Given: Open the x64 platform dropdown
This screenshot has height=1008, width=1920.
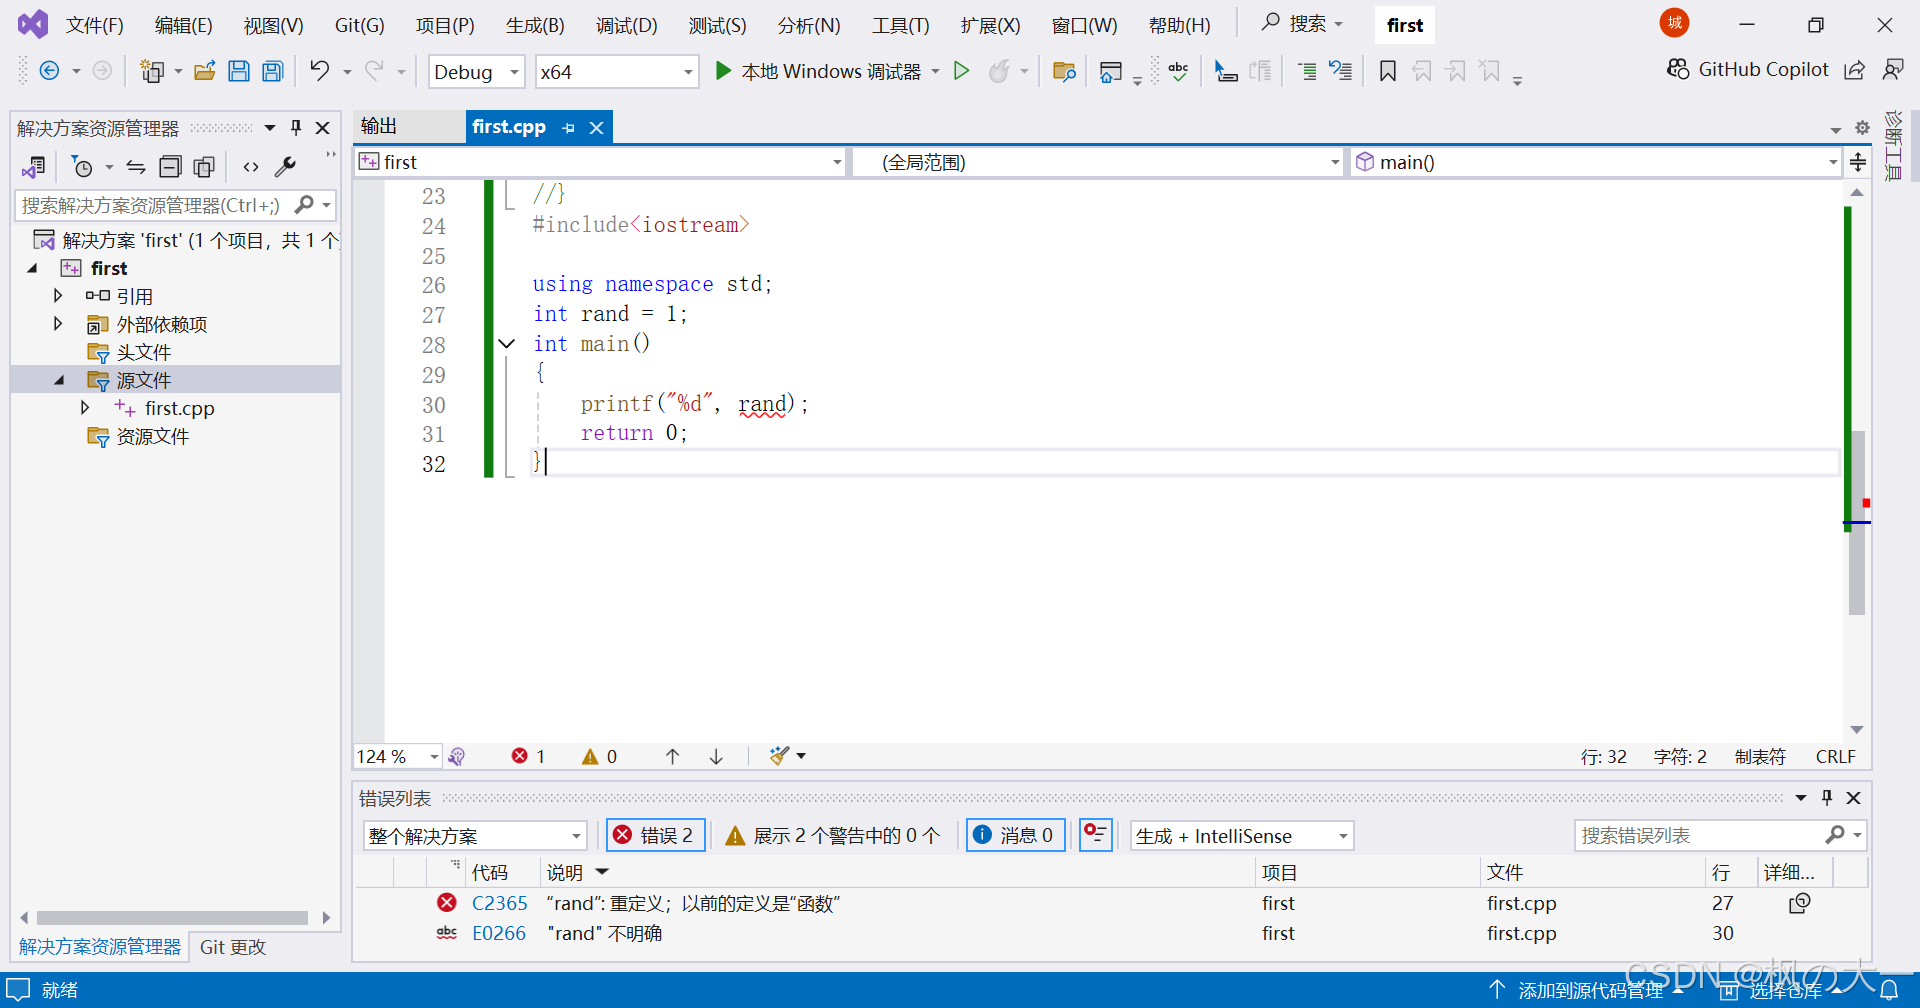Looking at the screenshot, I should click(x=617, y=72).
